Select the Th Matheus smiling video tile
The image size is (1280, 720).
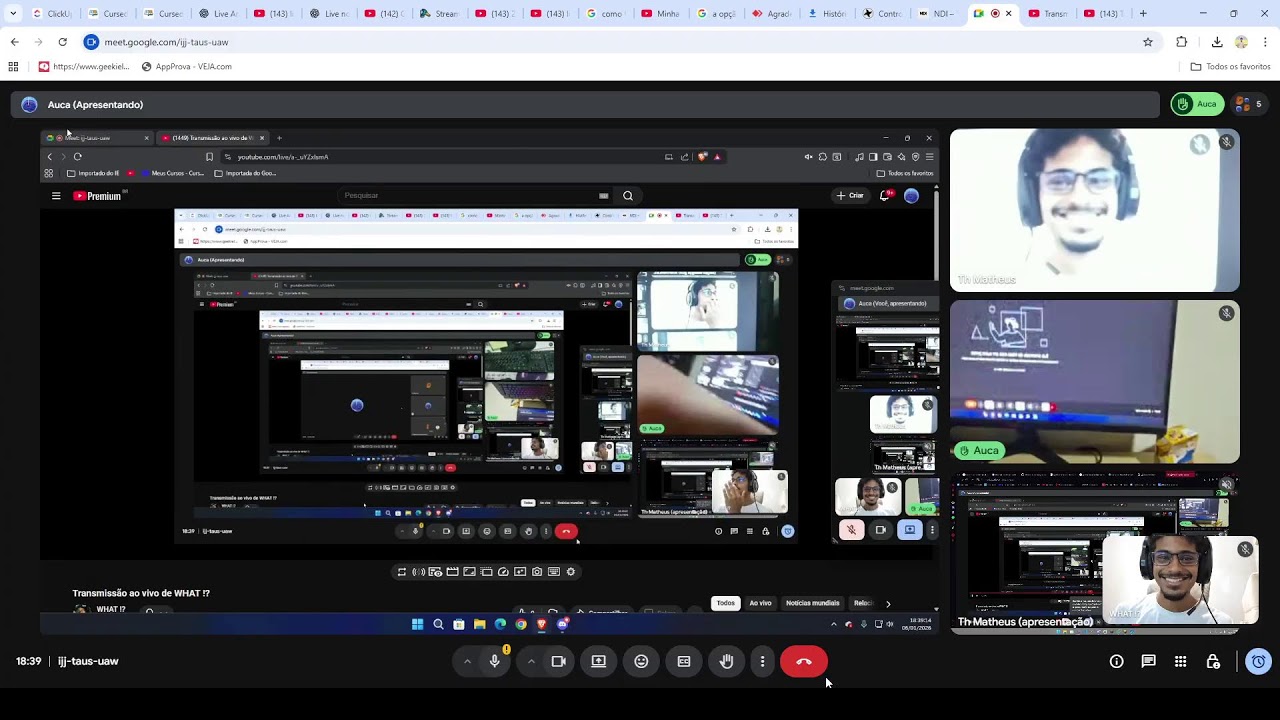(1095, 210)
